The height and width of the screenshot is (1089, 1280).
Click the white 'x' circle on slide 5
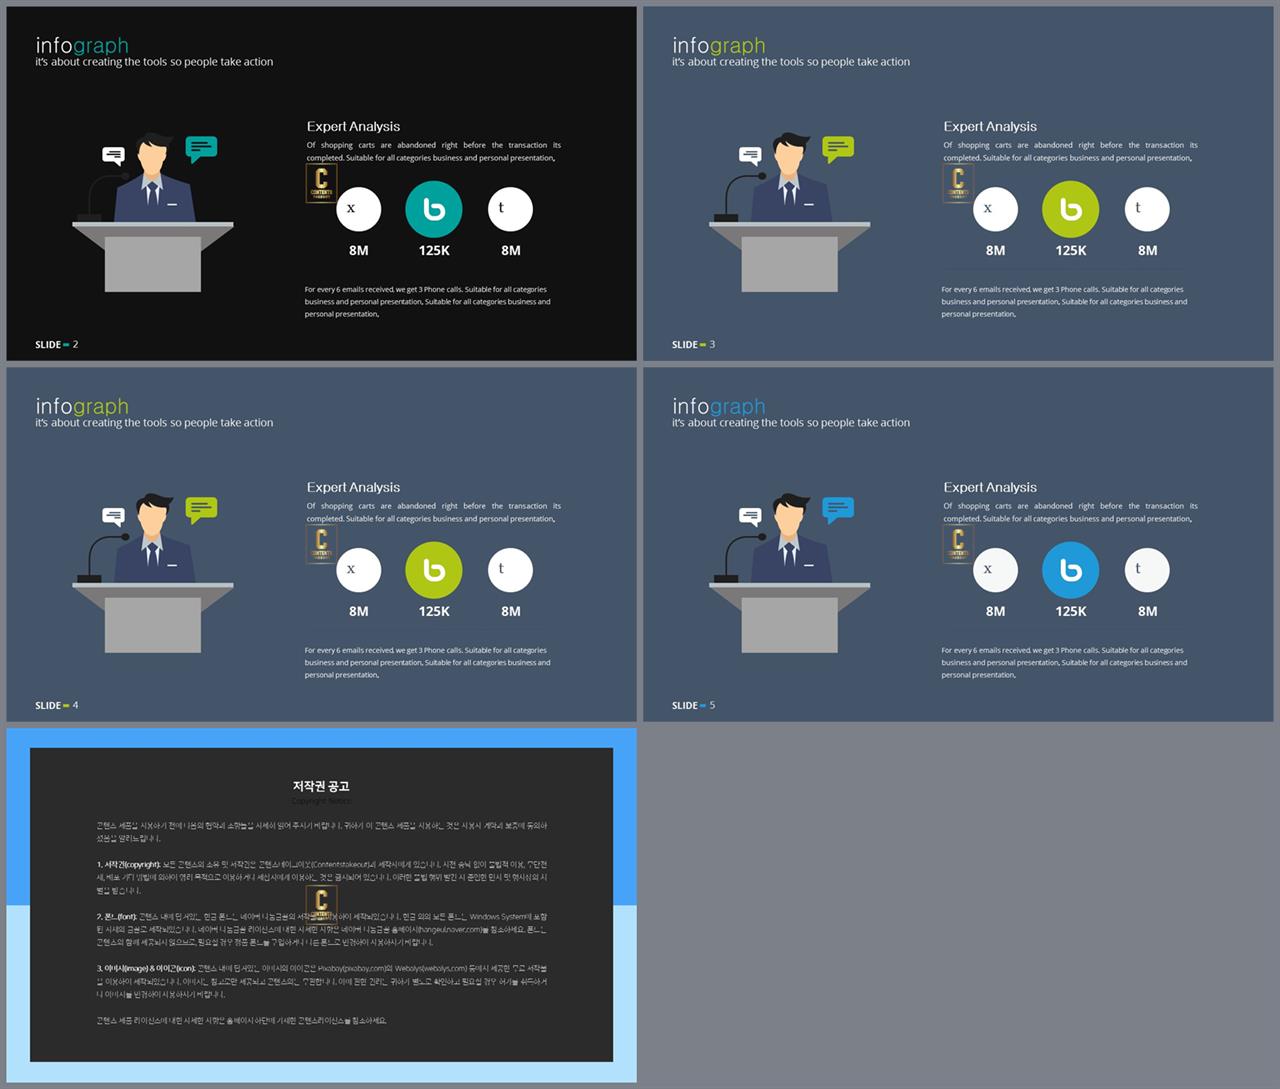[995, 570]
